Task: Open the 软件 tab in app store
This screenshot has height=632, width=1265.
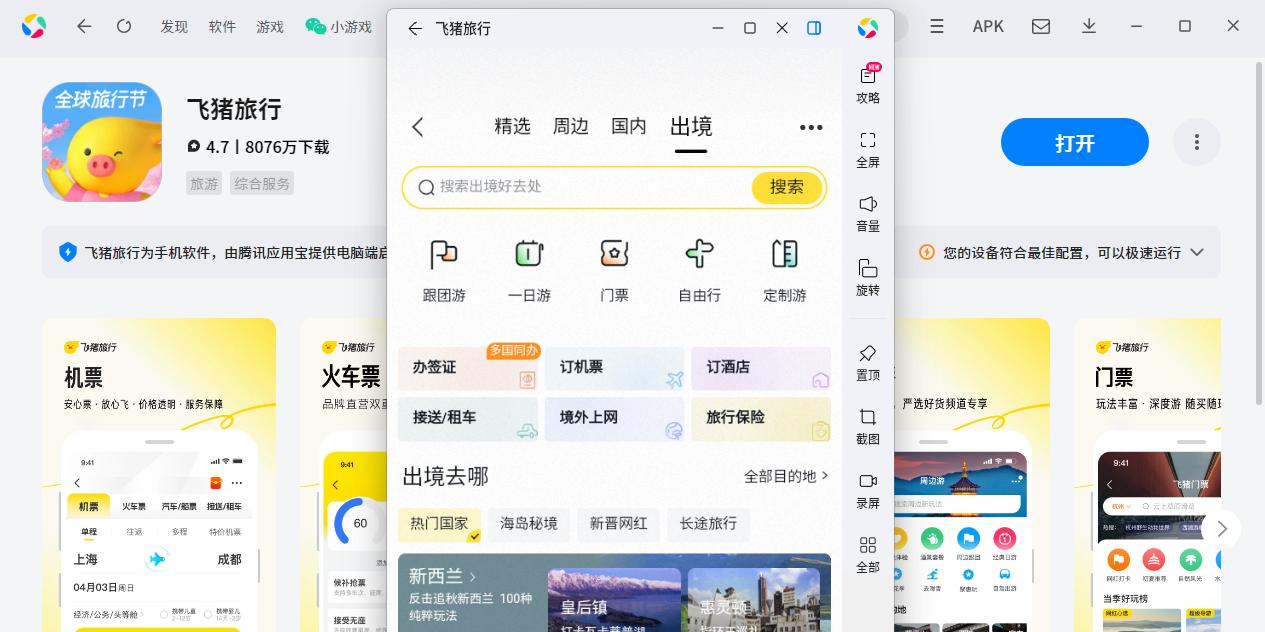Action: [x=222, y=27]
